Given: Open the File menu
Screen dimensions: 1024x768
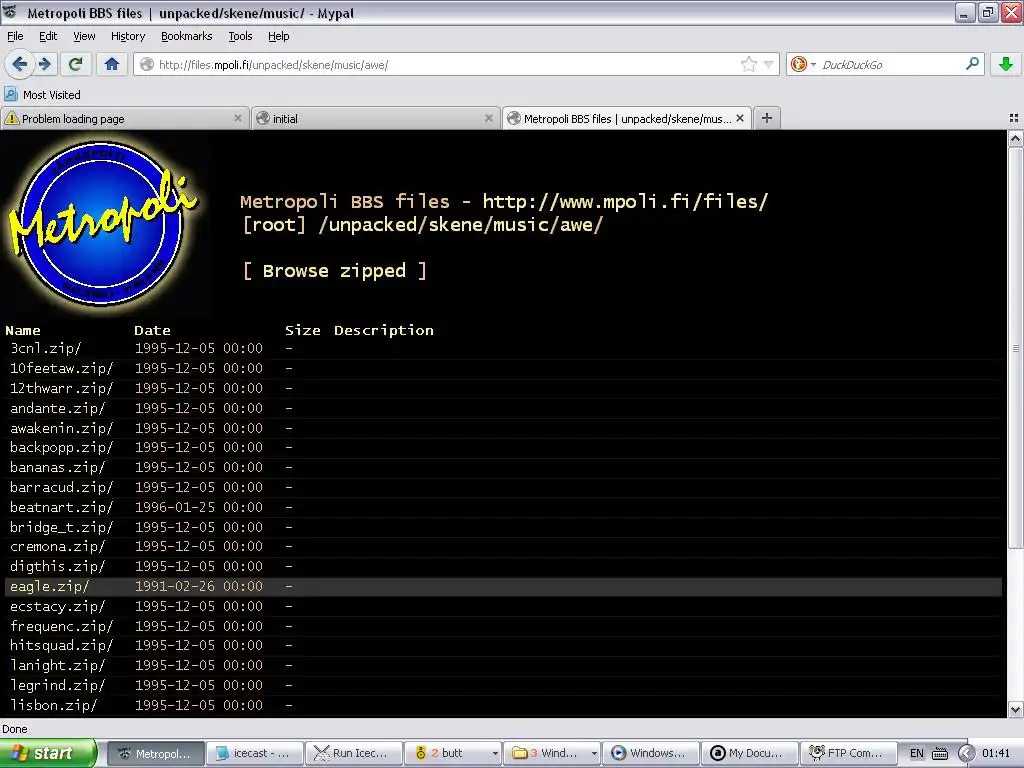Looking at the screenshot, I should click(15, 36).
